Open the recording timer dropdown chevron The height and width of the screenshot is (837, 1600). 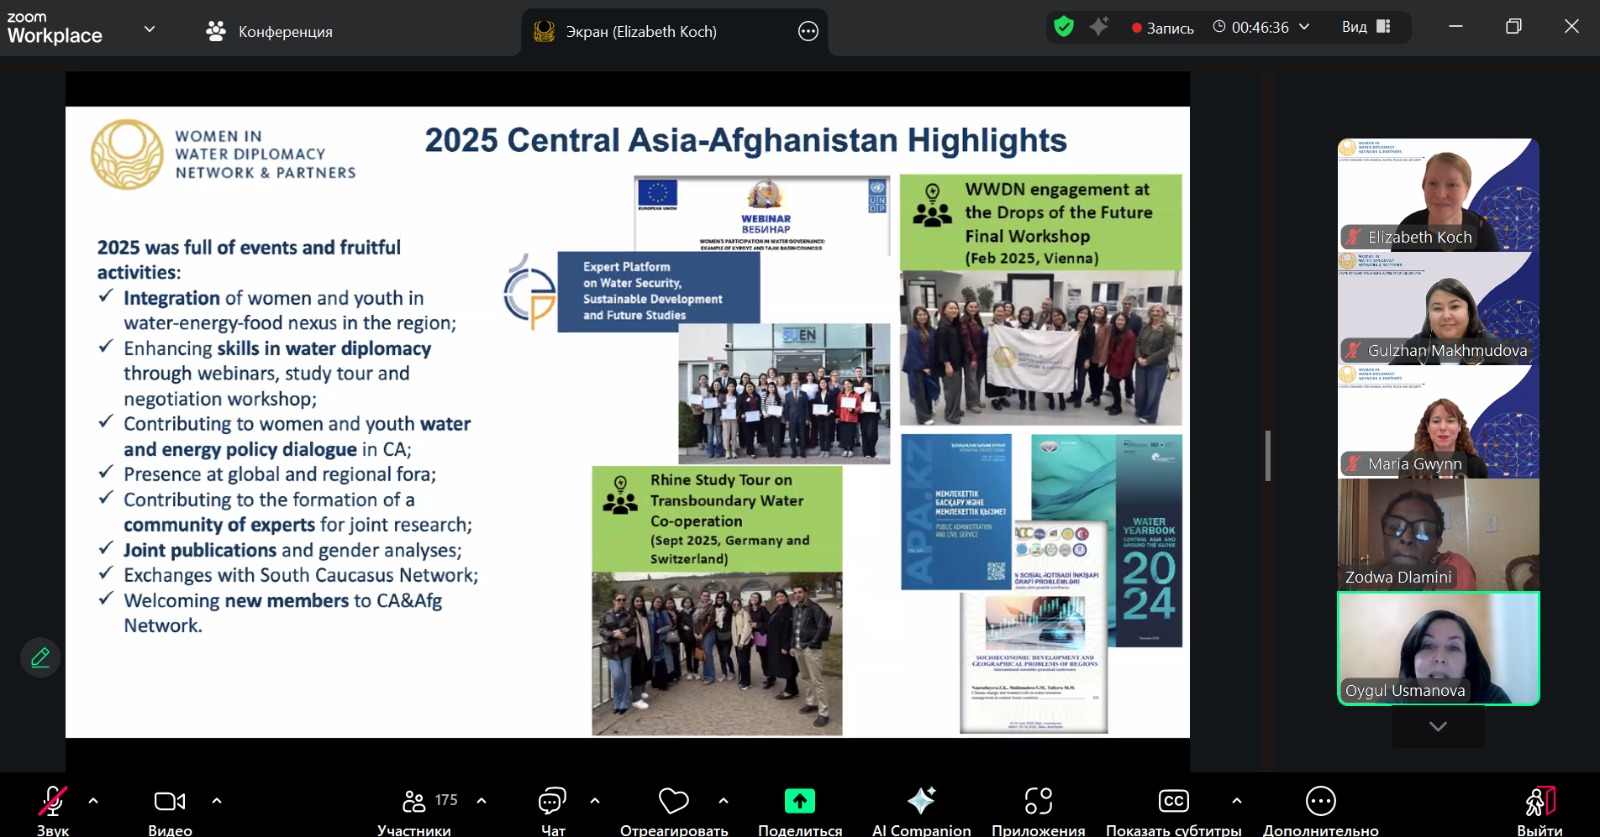pyautogui.click(x=1304, y=27)
